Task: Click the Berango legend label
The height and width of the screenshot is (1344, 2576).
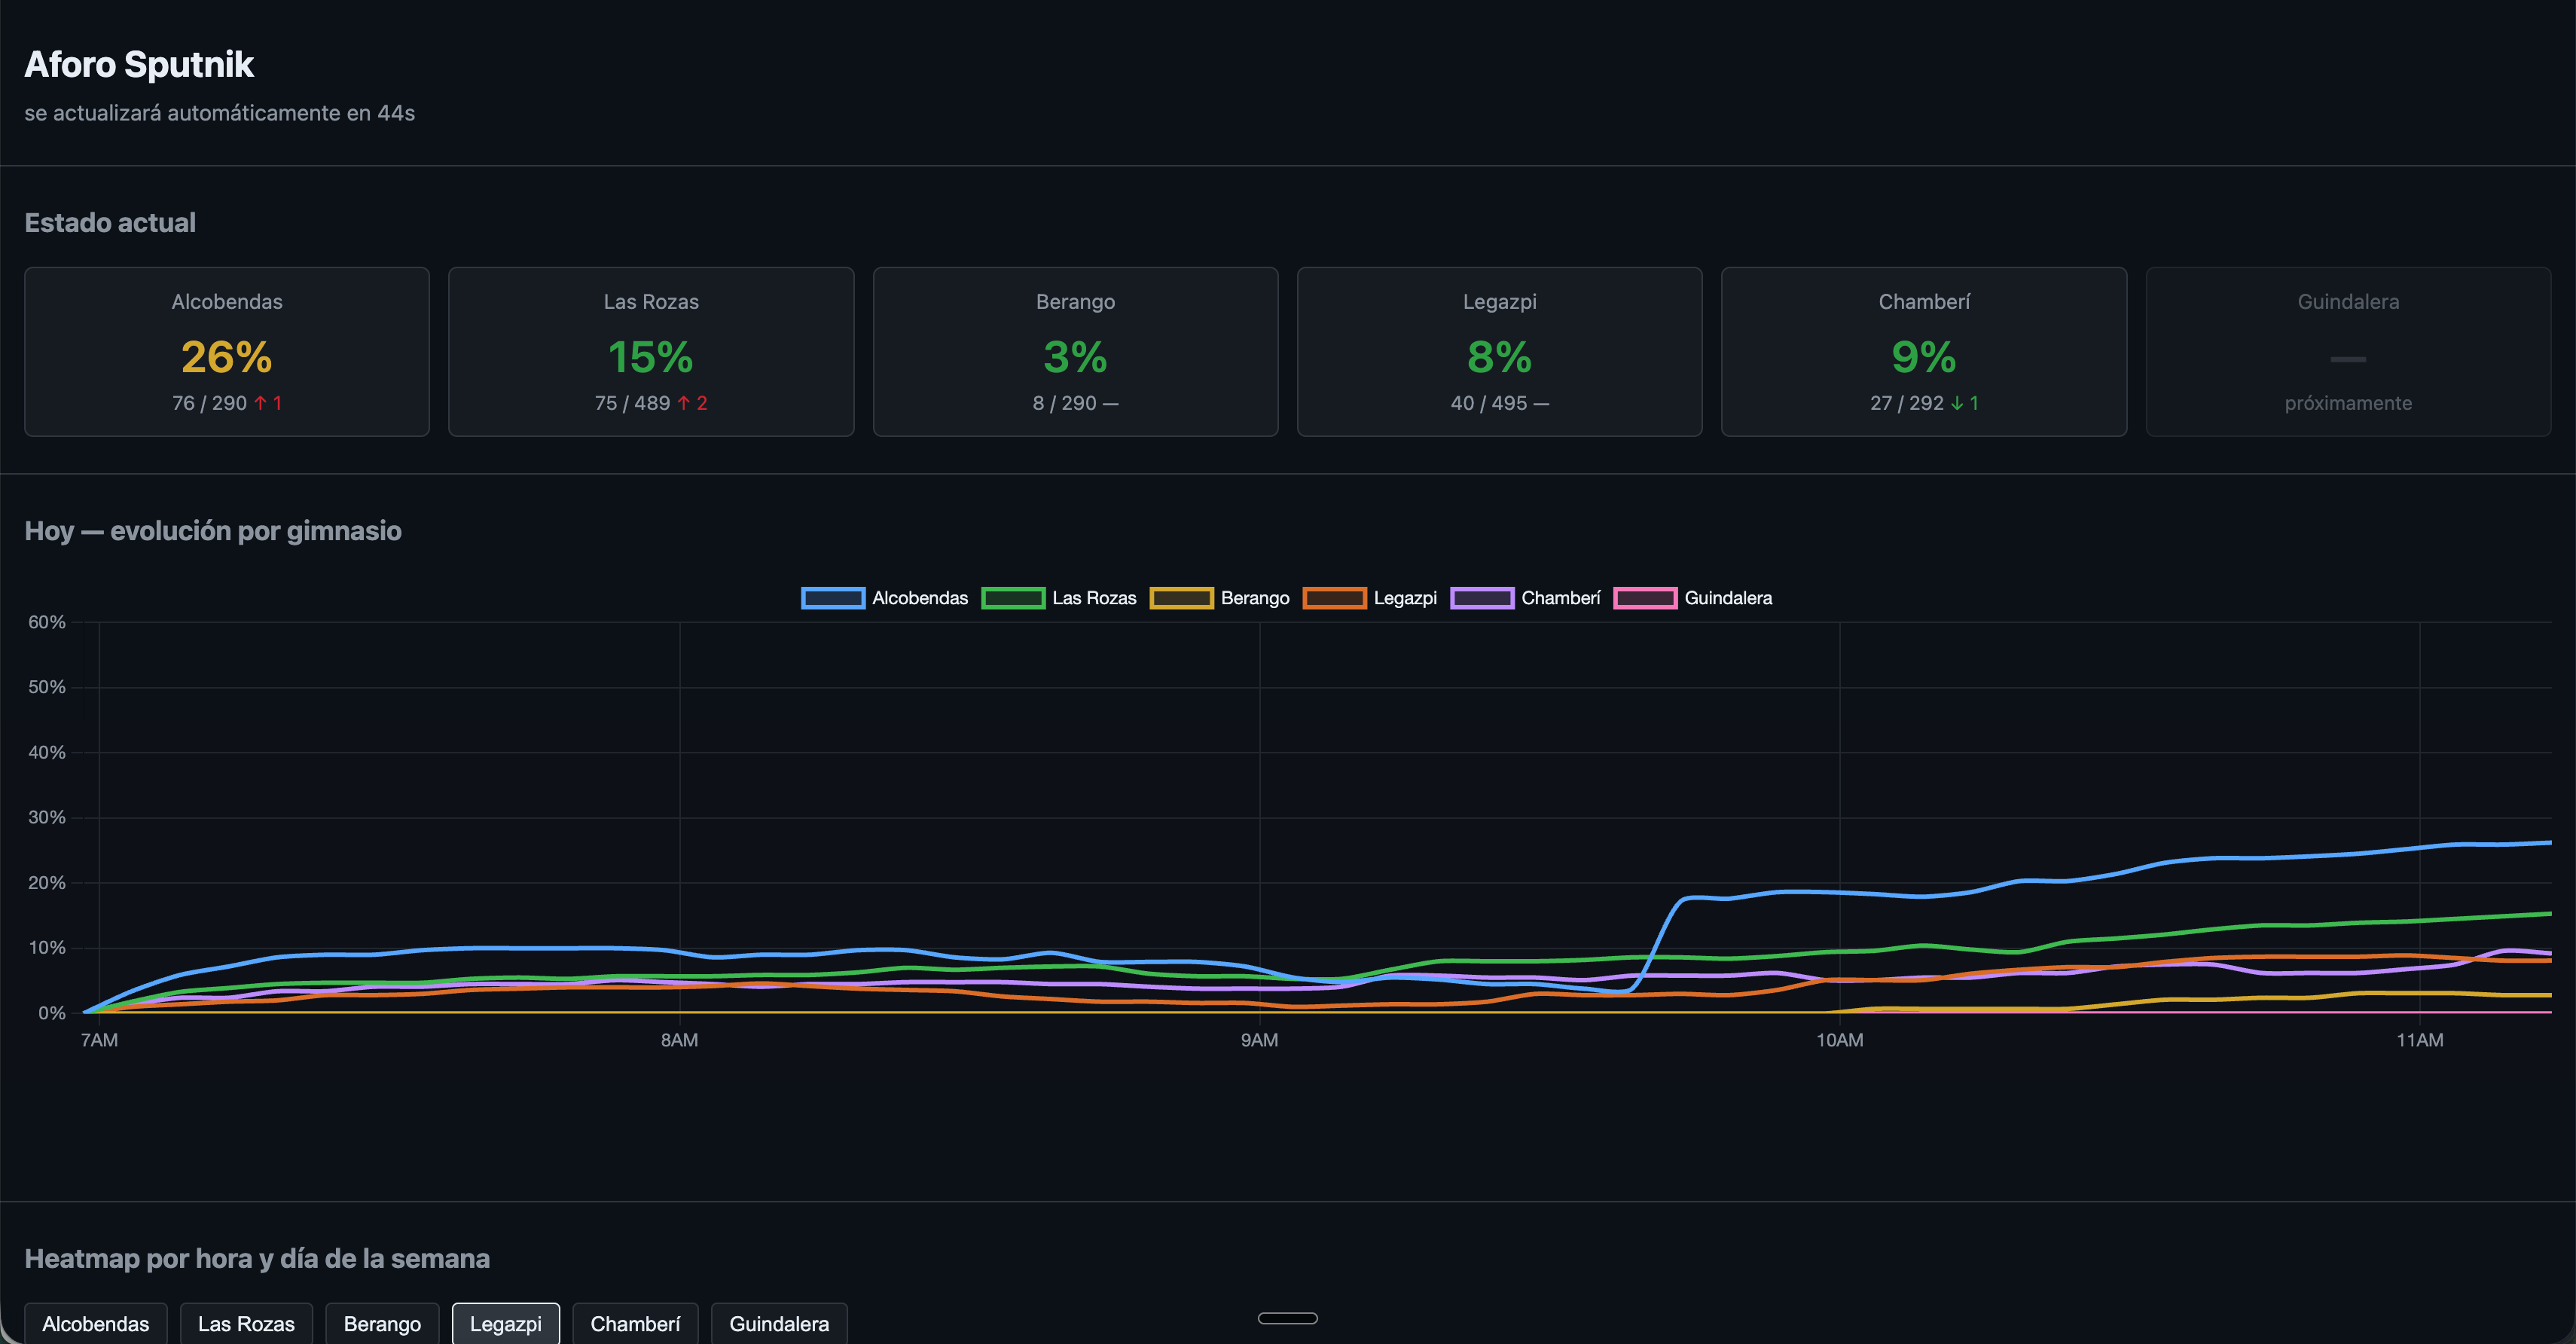Action: [1255, 598]
